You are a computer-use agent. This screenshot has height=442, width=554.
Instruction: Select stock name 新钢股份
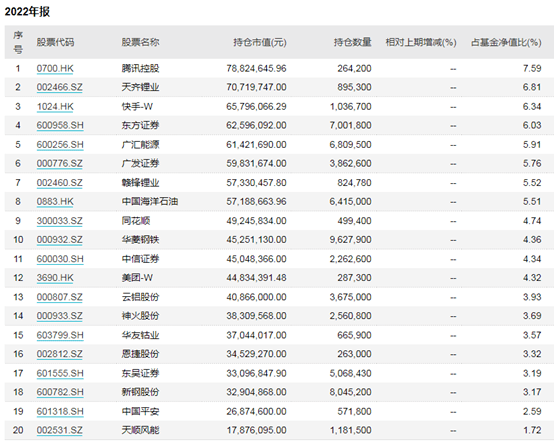pyautogui.click(x=140, y=393)
